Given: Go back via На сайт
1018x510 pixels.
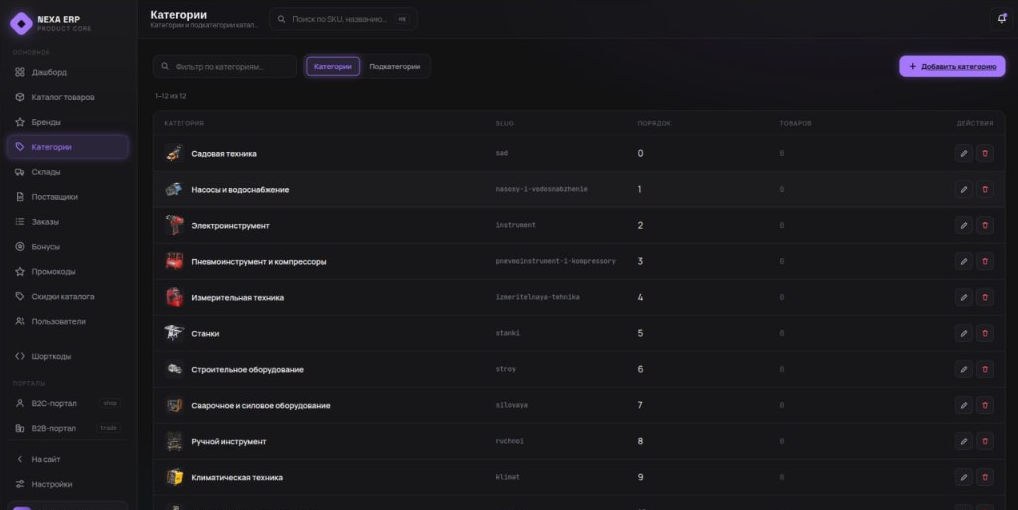Looking at the screenshot, I should pos(68,459).
